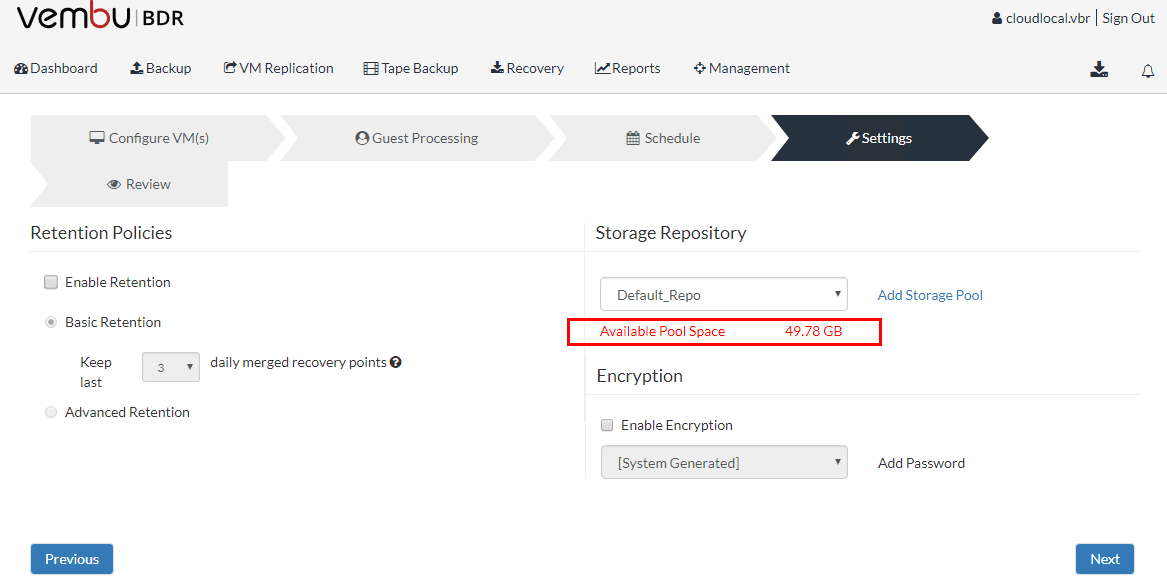Open the Tape Backup menu
This screenshot has height=586, width=1167.
(x=410, y=68)
